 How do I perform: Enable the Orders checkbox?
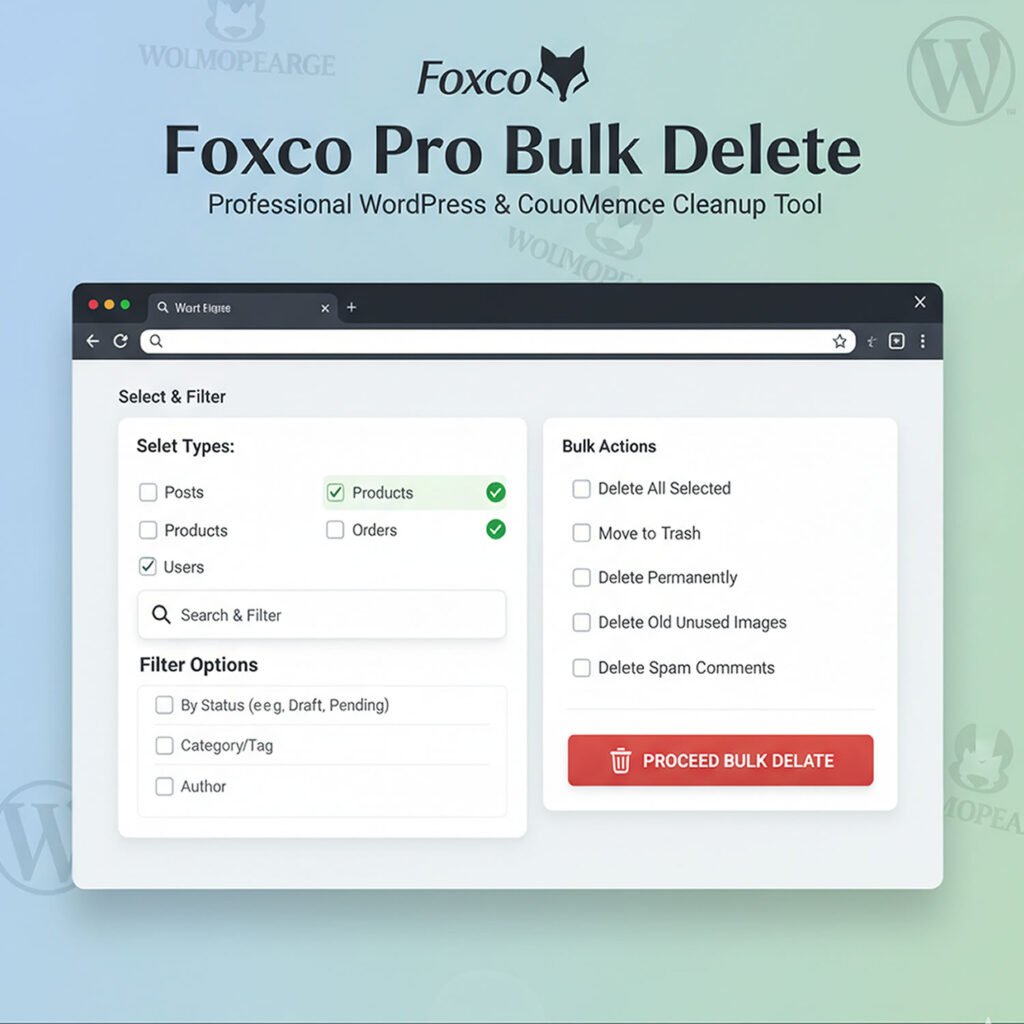pyautogui.click(x=335, y=529)
